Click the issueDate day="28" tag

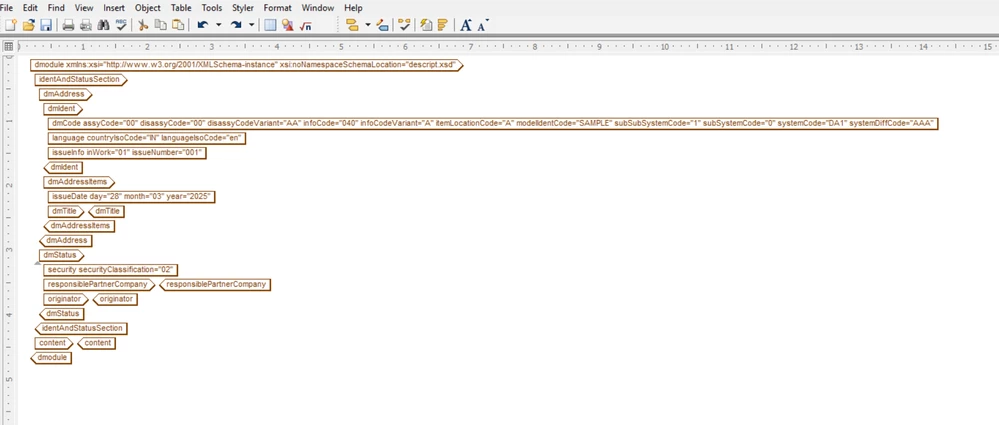[131, 197]
